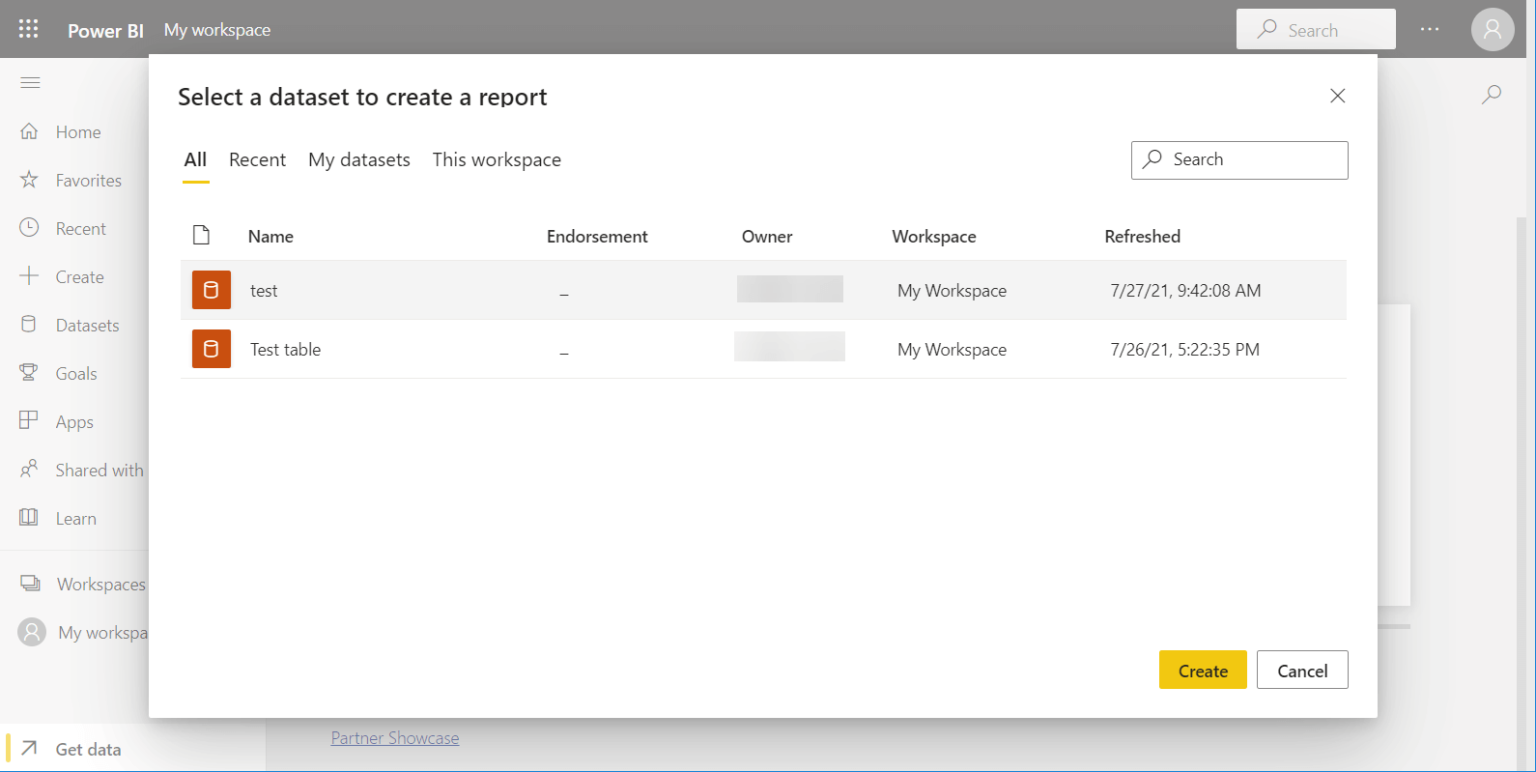Viewport: 1536px width, 772px height.
Task: Click the dataset icon beside Test table
Action: 211,349
